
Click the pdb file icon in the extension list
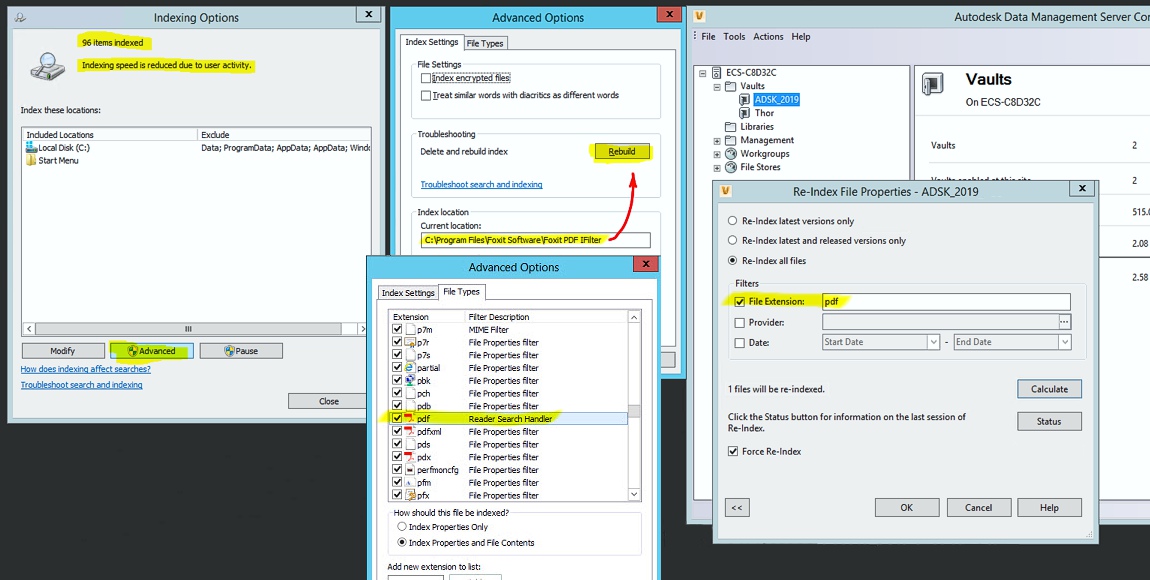[x=411, y=405]
